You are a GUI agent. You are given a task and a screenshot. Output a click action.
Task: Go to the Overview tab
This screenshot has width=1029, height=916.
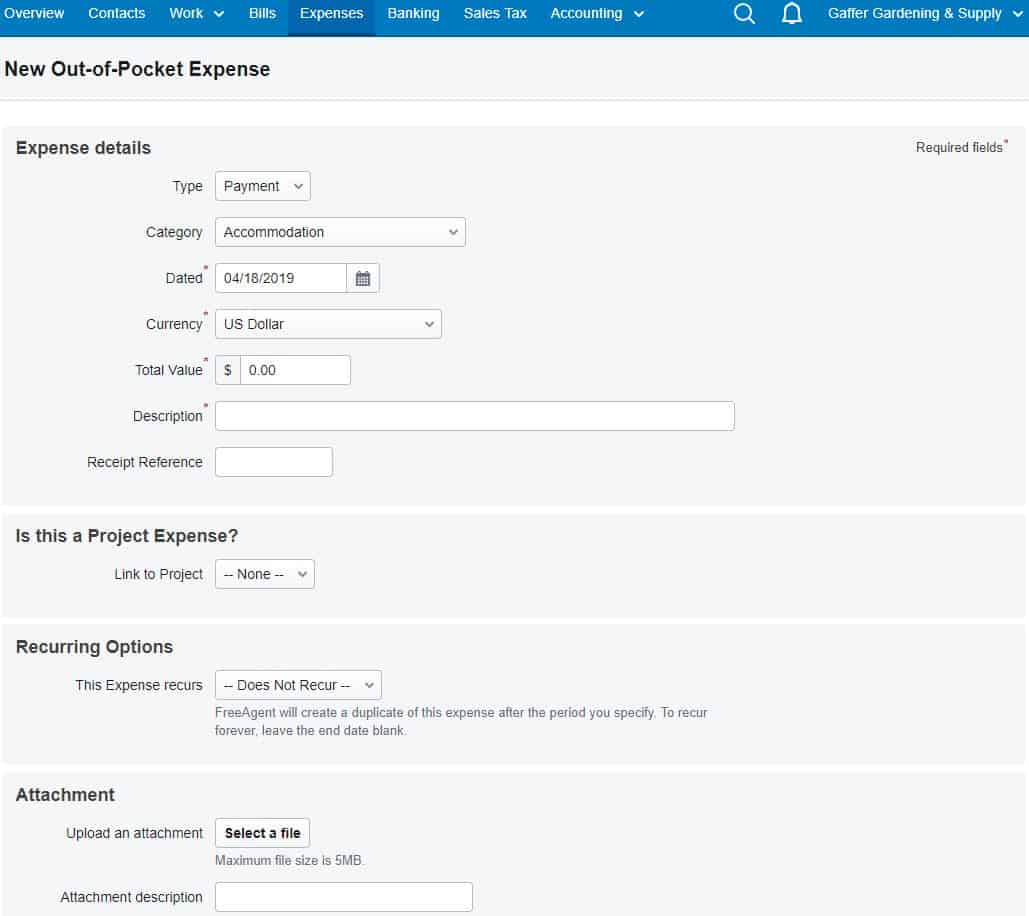click(33, 13)
